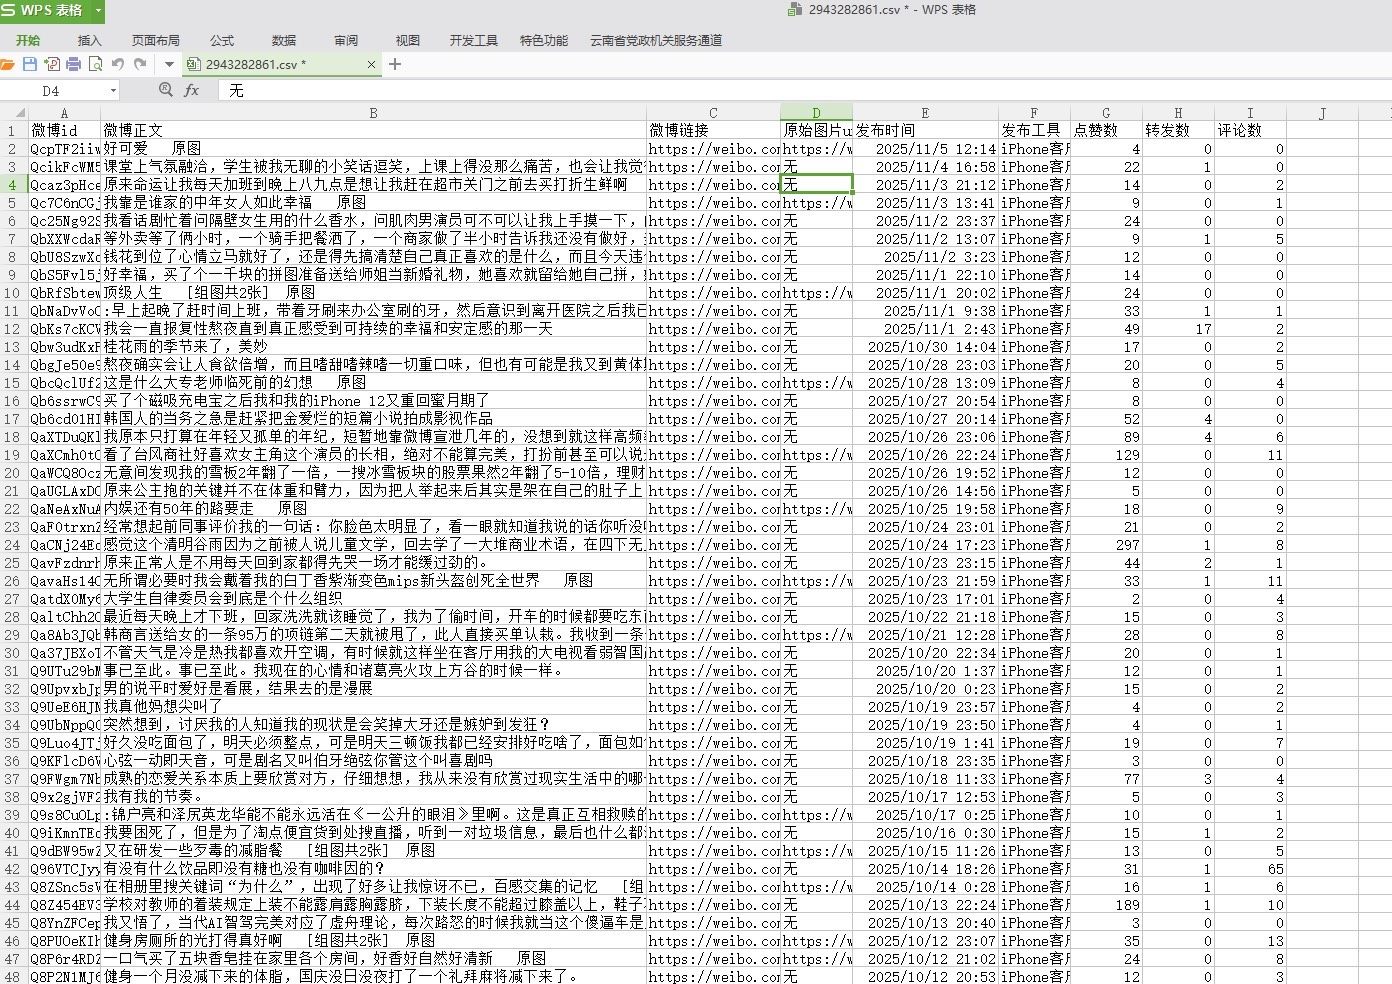The width and height of the screenshot is (1392, 984).
Task: Switch to the 审阅 tab
Action: tap(346, 41)
